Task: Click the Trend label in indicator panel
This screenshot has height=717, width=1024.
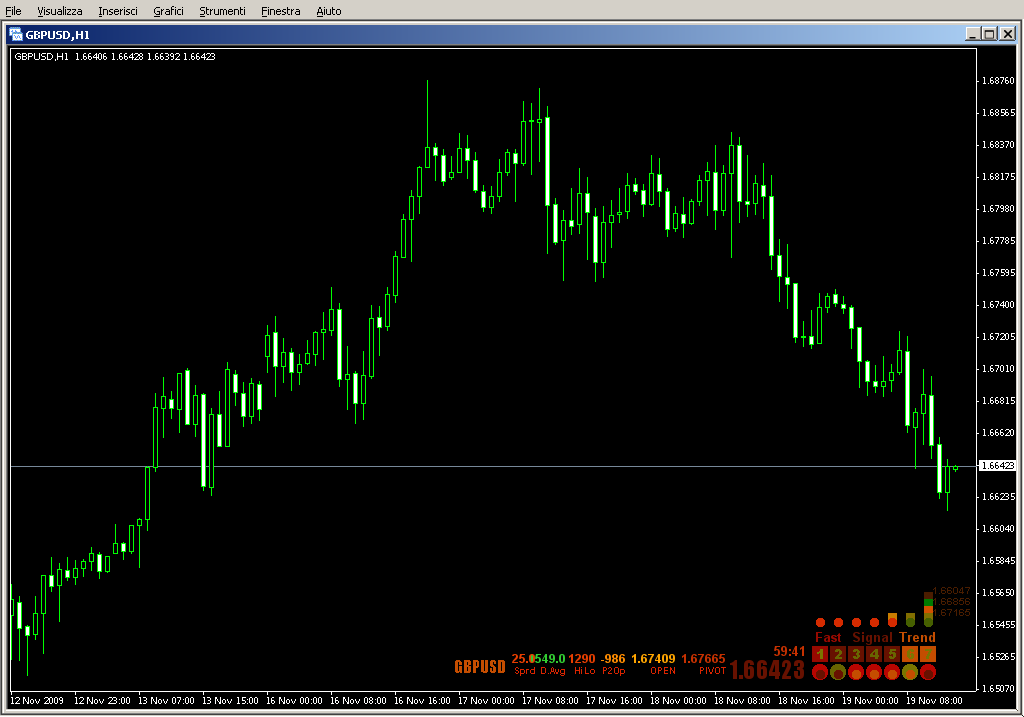Action: click(x=918, y=637)
